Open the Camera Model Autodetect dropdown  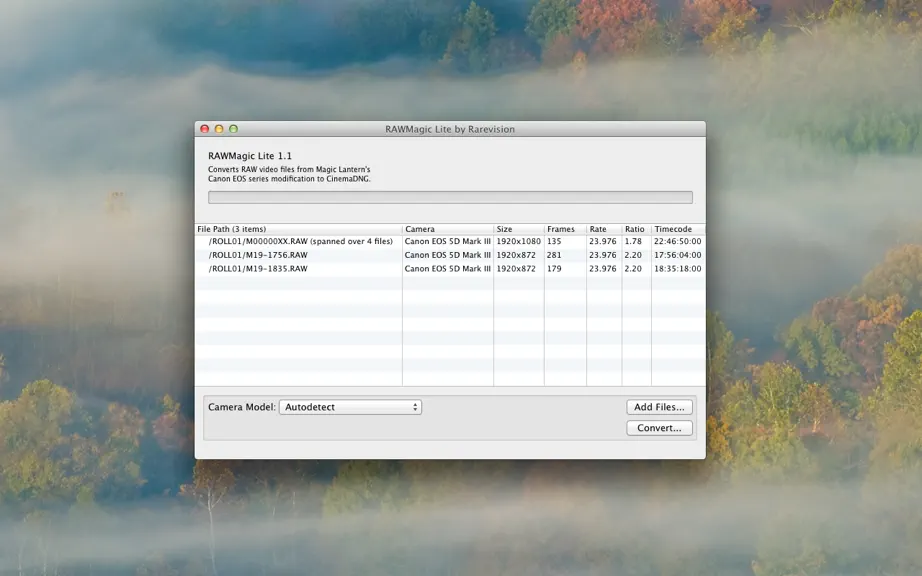350,407
